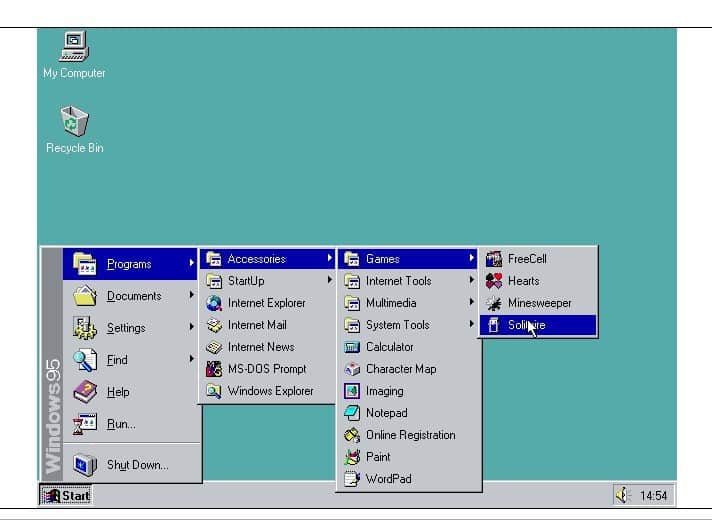Screen dimensions: 712x520
Task: Choose Run... in the Start menu
Action: 130,424
